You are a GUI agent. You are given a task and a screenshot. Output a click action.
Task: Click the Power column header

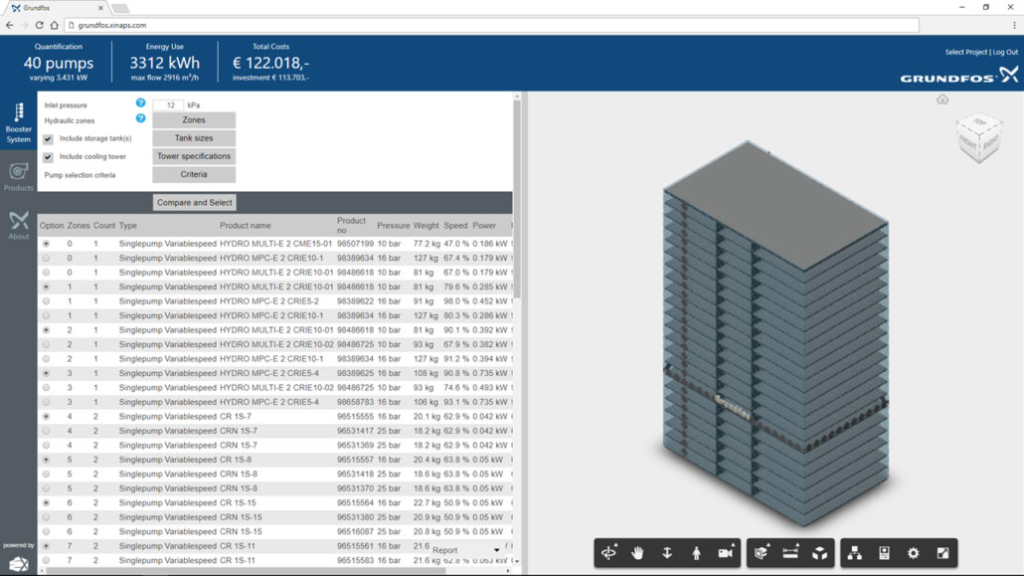(484, 225)
